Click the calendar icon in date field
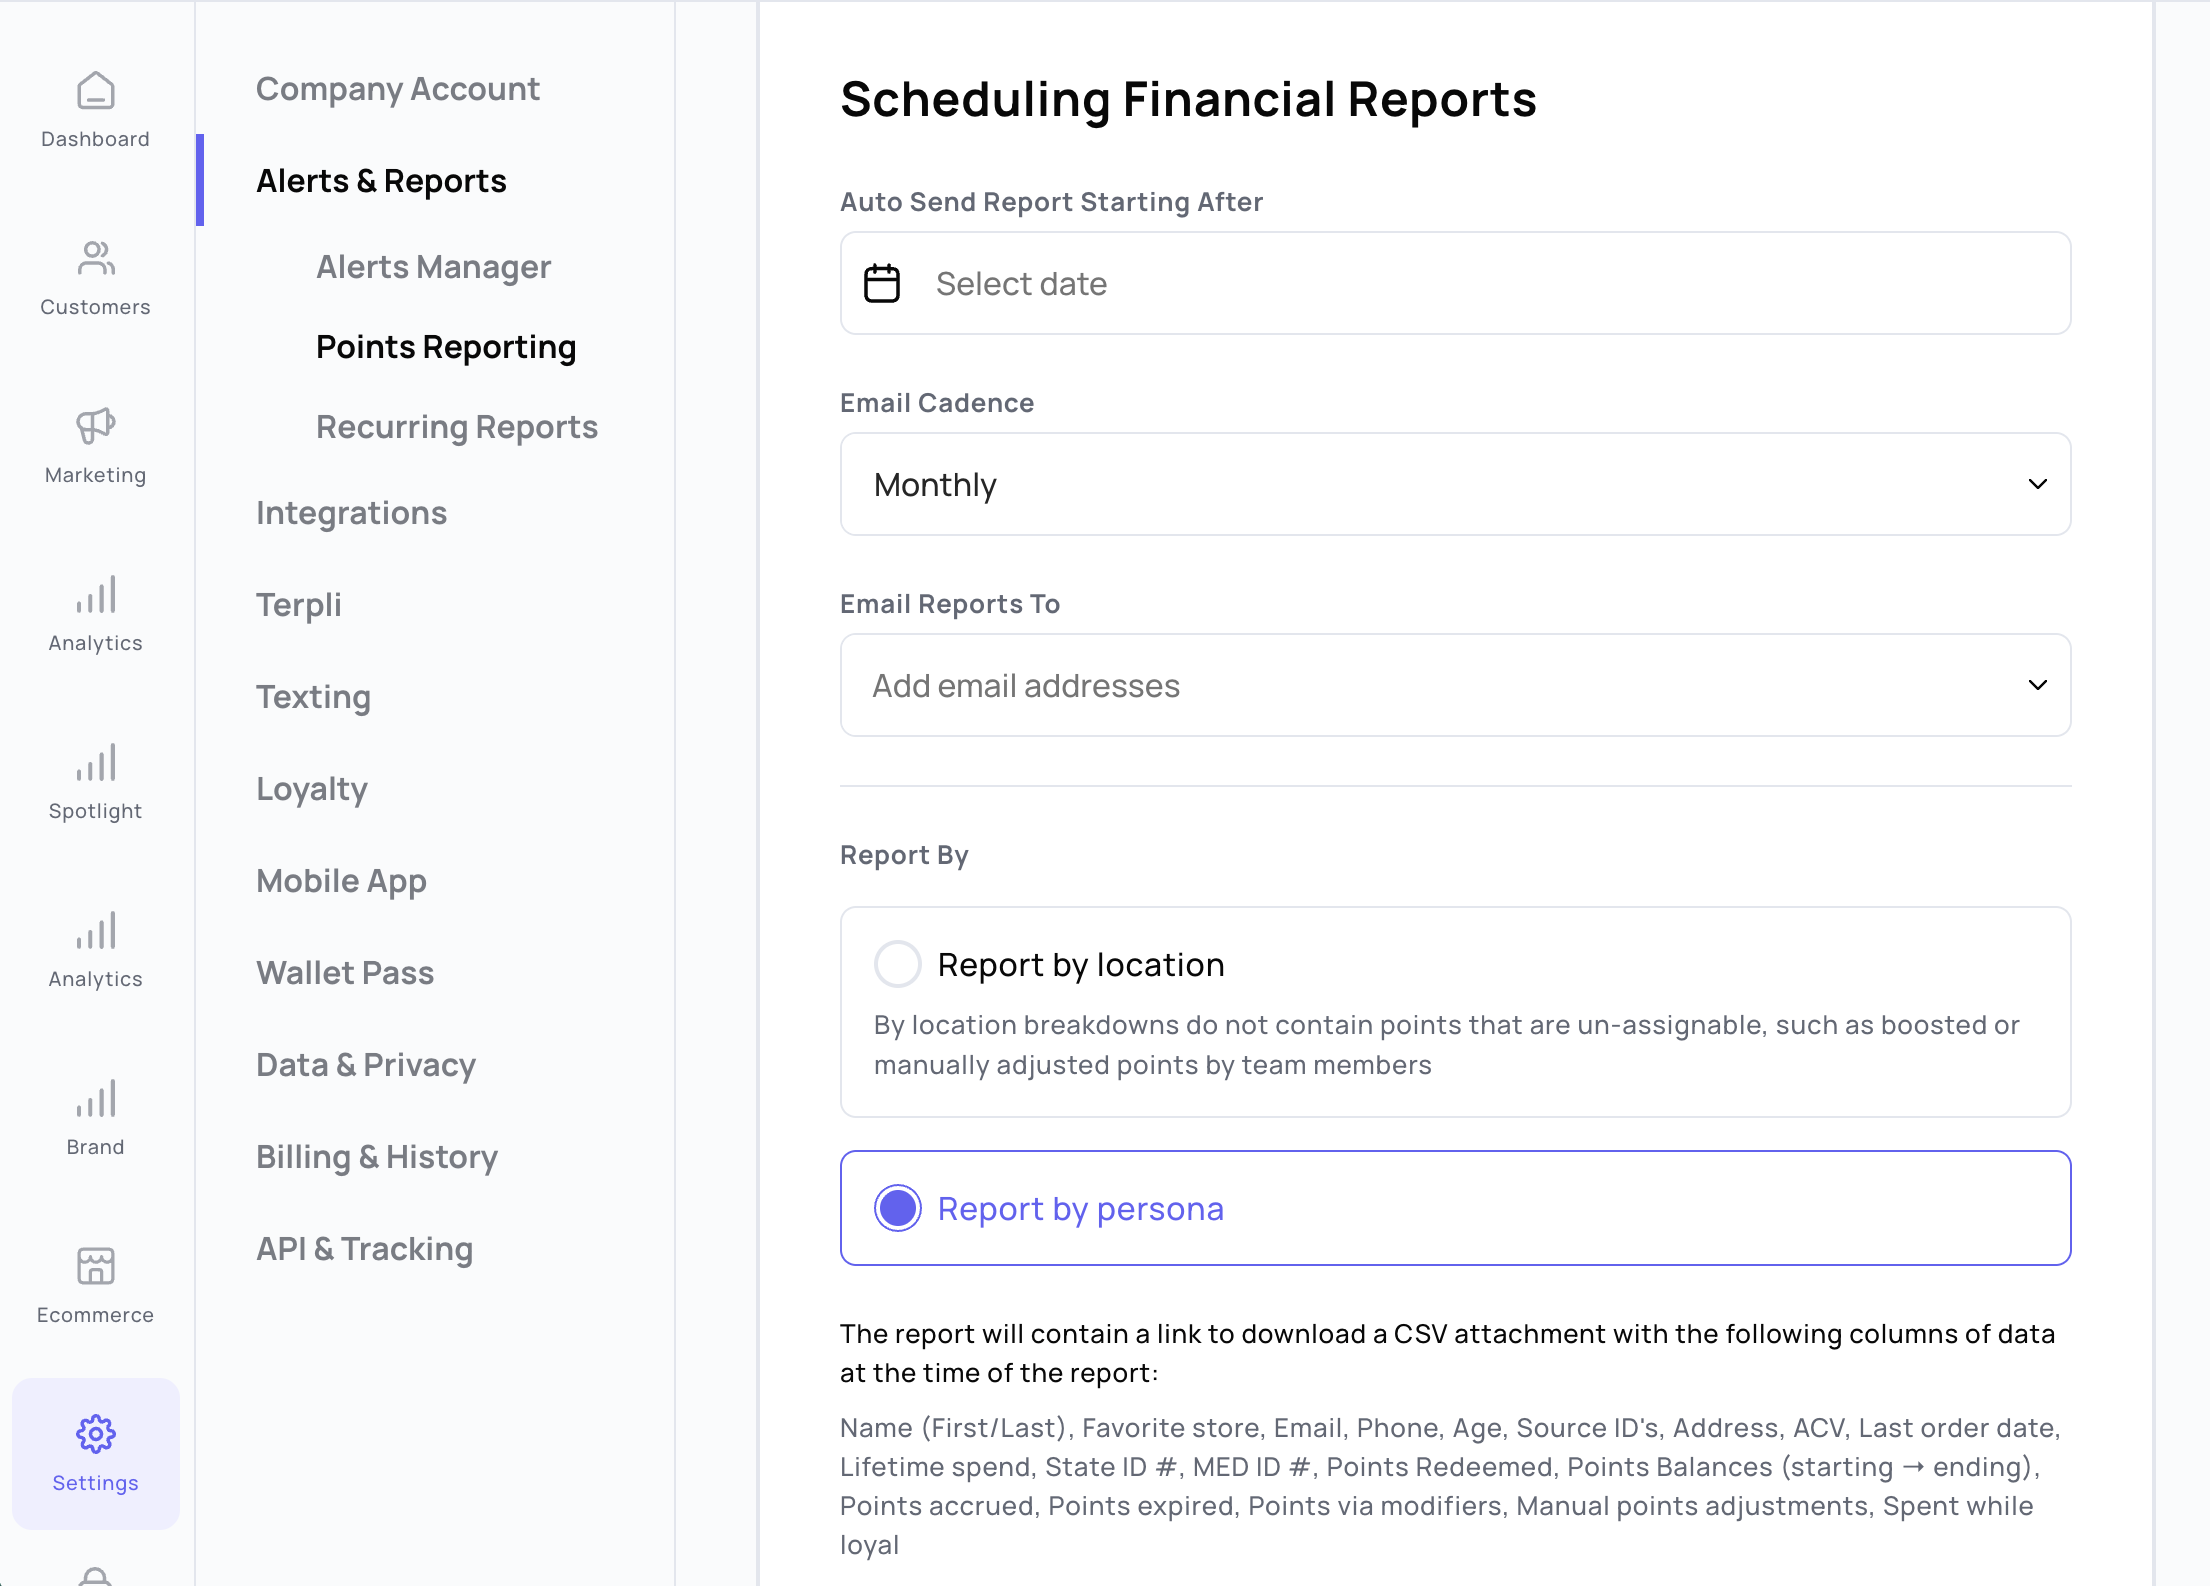Viewport: 2210px width, 1586px height. click(x=882, y=283)
